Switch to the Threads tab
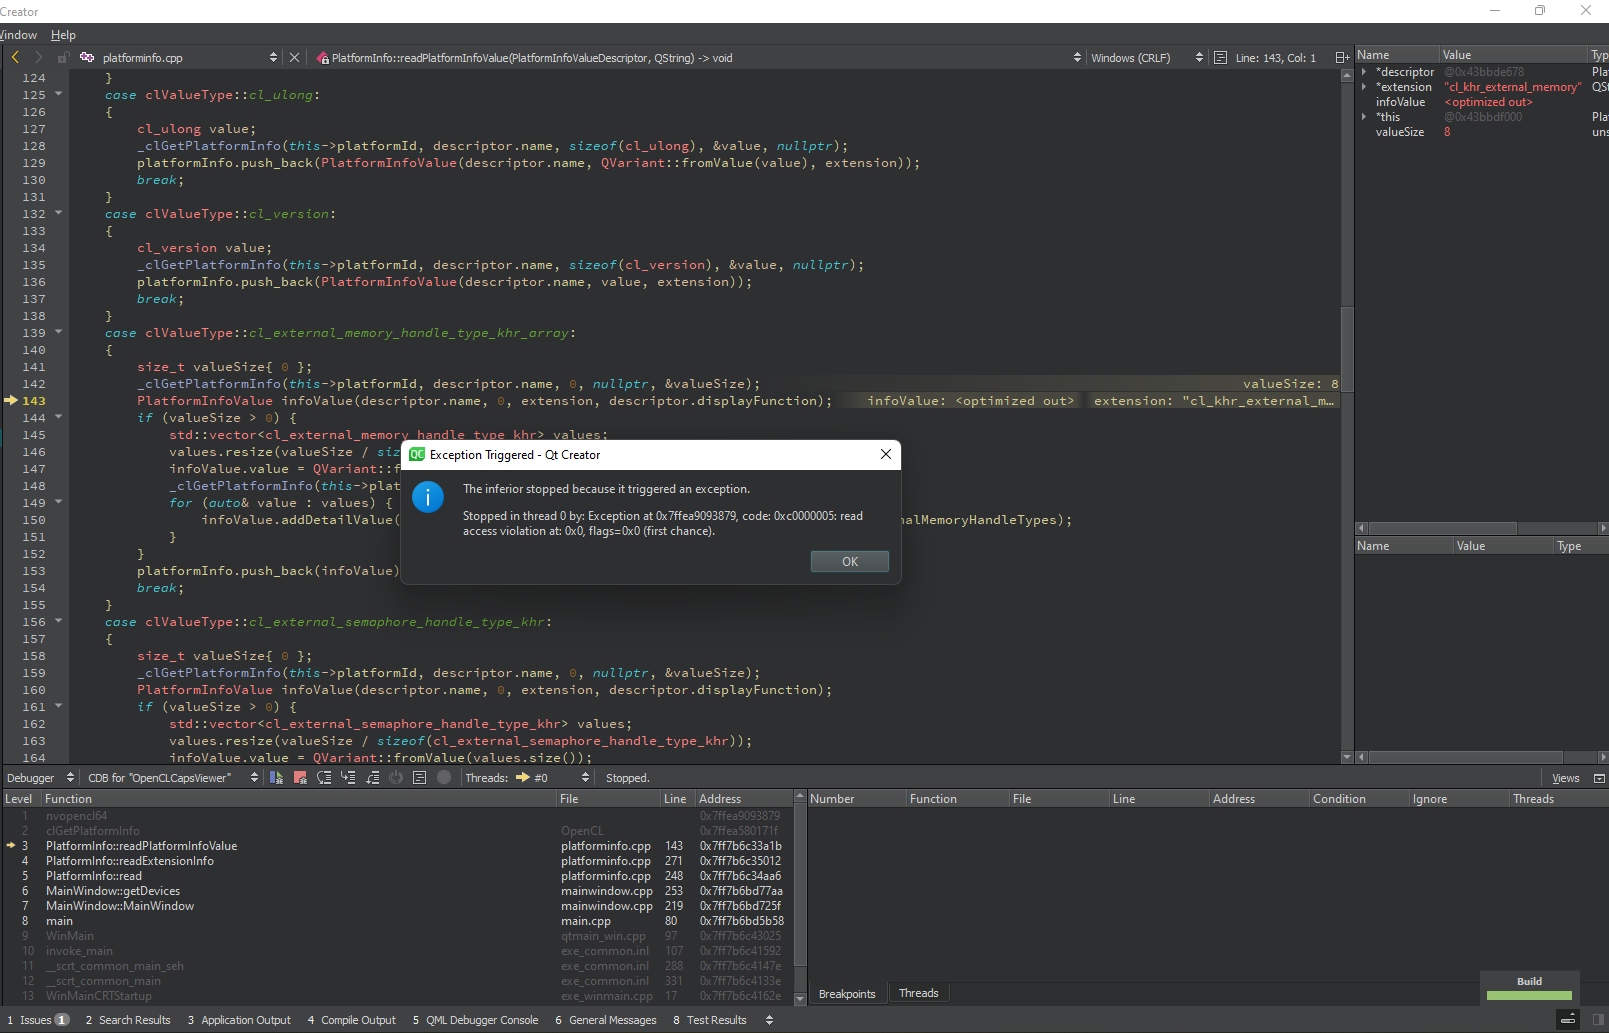The height and width of the screenshot is (1033, 1609). [918, 992]
